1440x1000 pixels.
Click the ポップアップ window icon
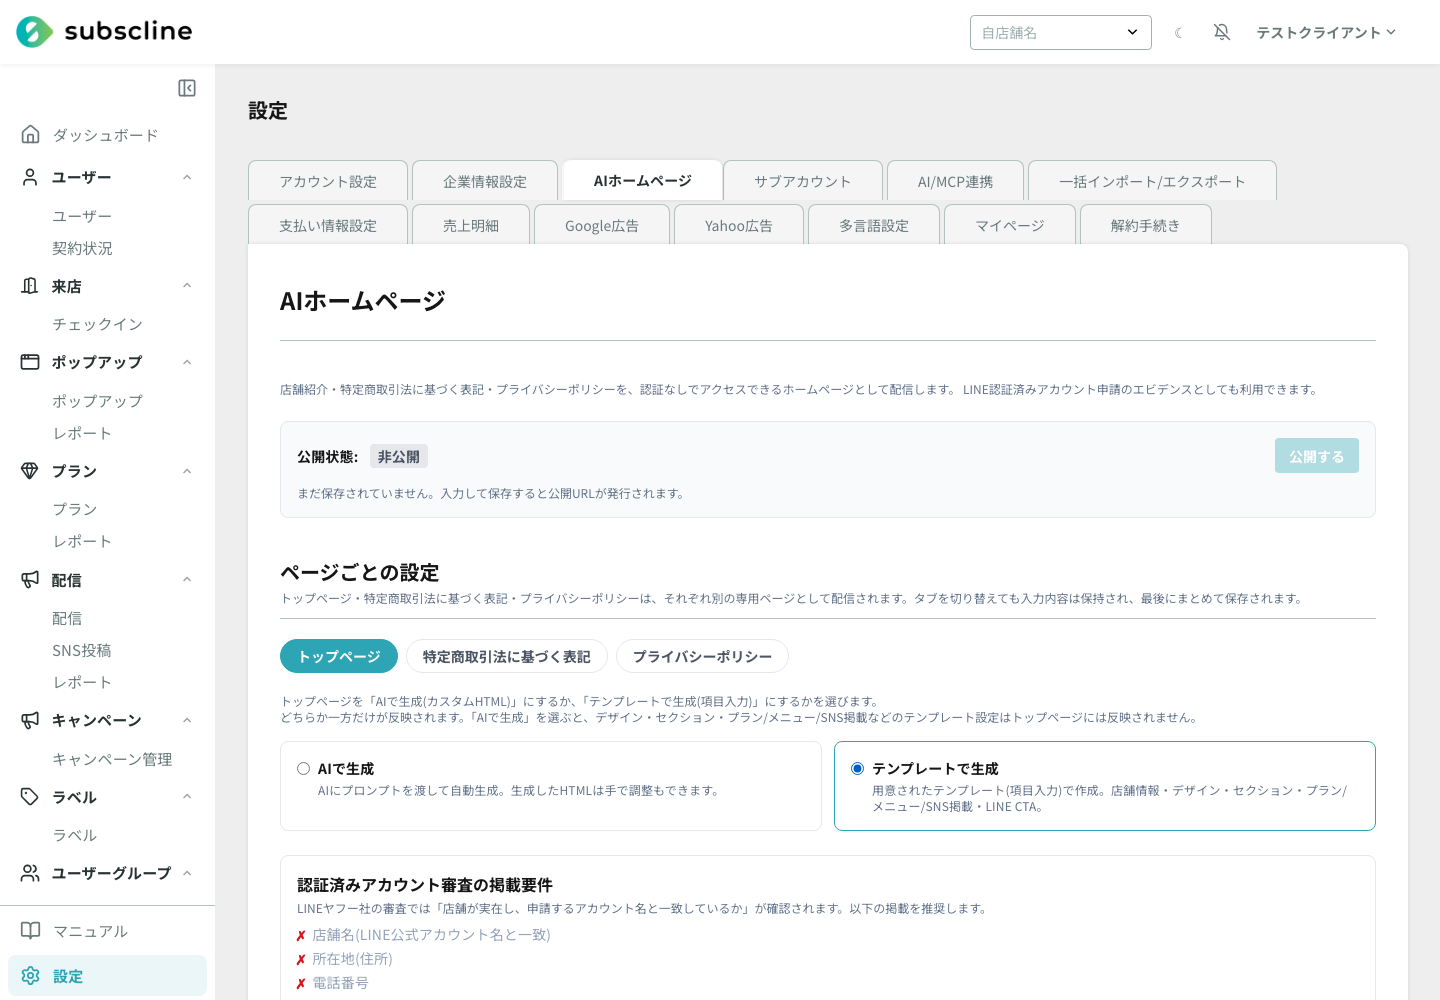(x=31, y=362)
